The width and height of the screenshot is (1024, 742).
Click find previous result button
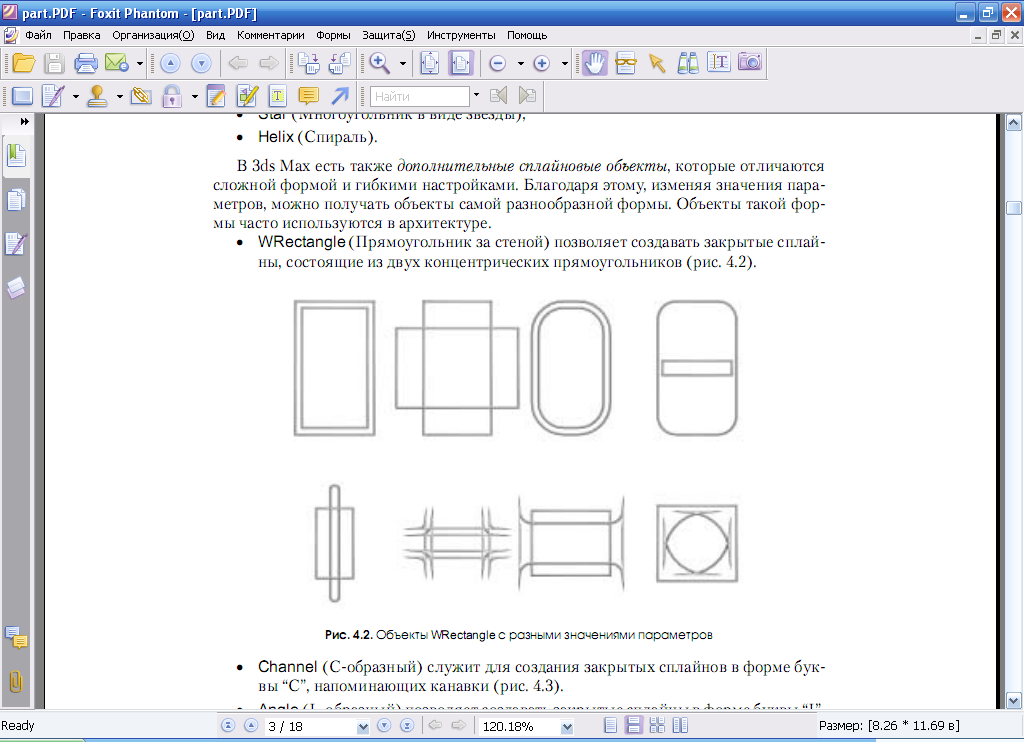click(x=498, y=97)
